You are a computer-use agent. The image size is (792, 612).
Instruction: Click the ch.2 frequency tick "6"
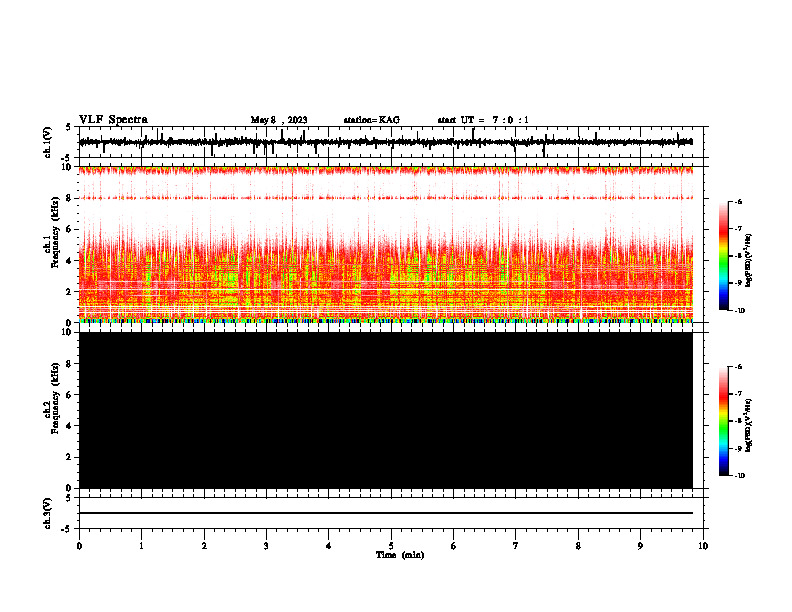(70, 395)
